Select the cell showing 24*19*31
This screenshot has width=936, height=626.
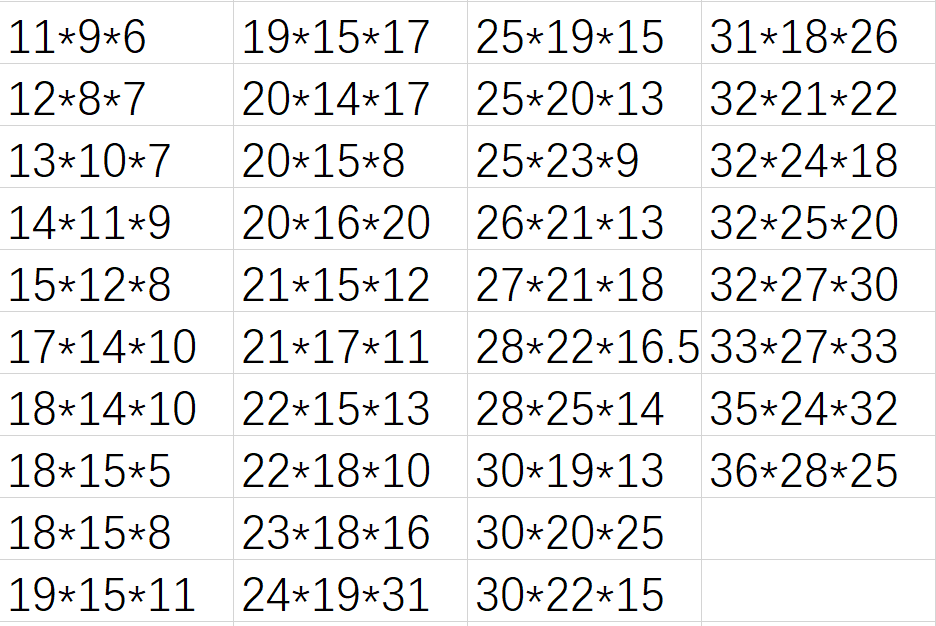click(x=350, y=591)
